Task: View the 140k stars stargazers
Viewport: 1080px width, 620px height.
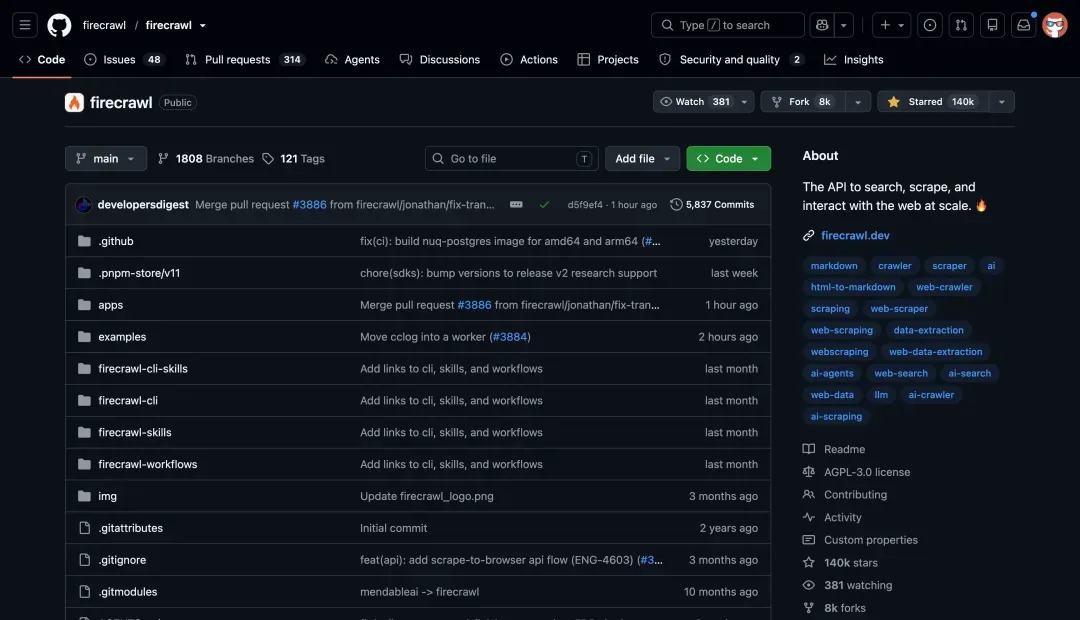Action: 851,563
